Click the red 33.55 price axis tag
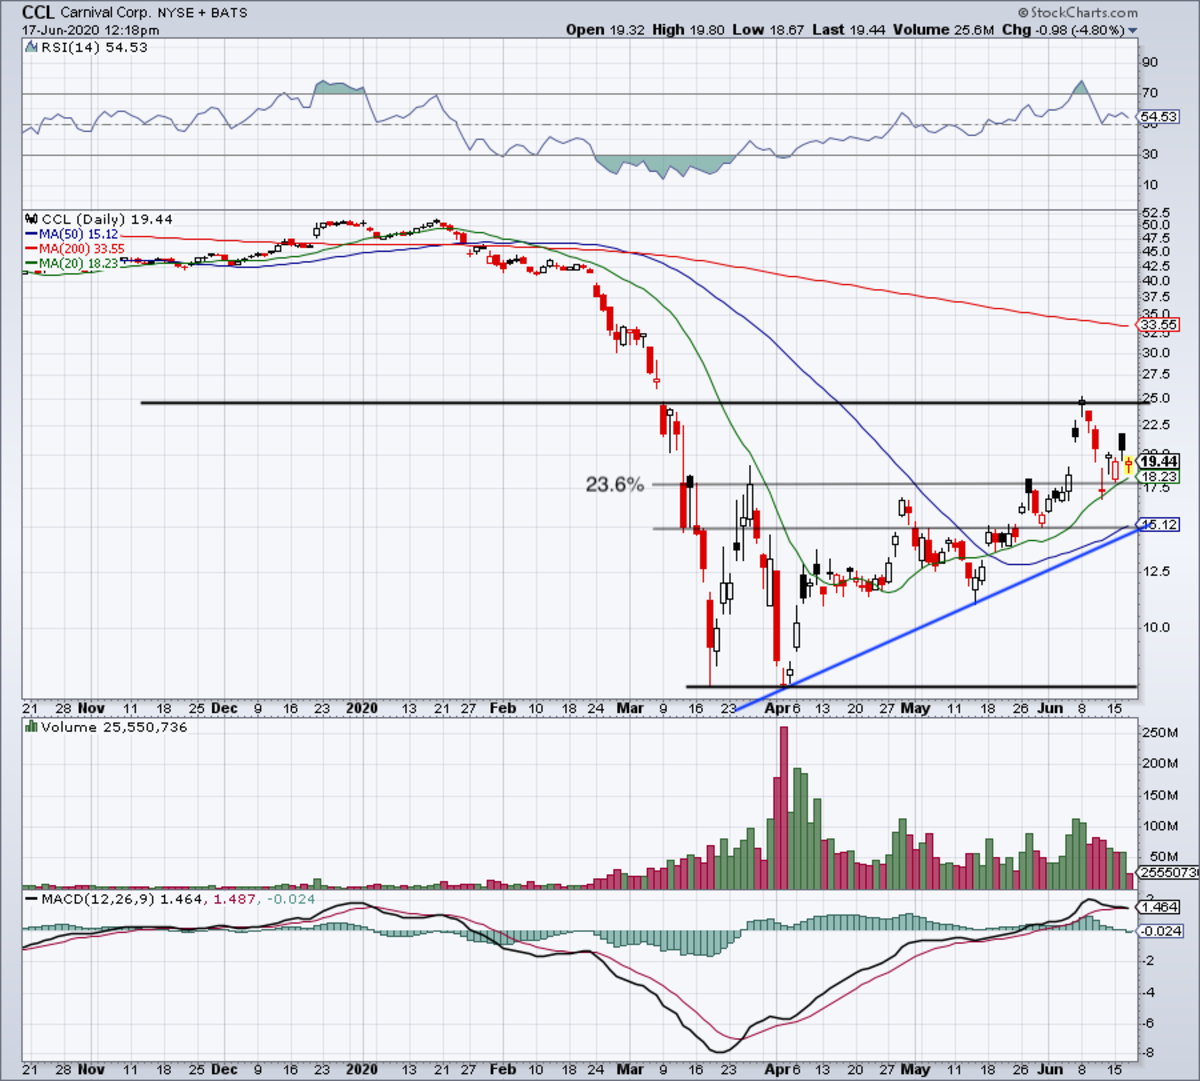This screenshot has width=1200, height=1081. point(1159,325)
